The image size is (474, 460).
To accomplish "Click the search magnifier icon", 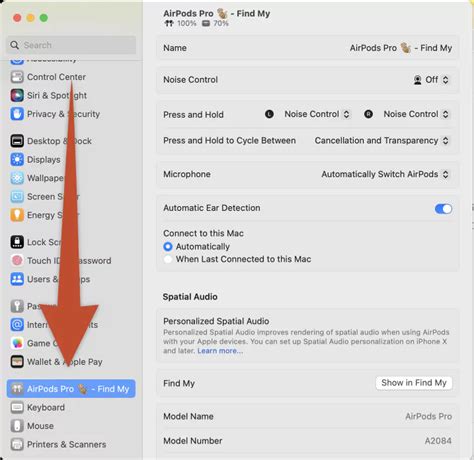I will (14, 45).
